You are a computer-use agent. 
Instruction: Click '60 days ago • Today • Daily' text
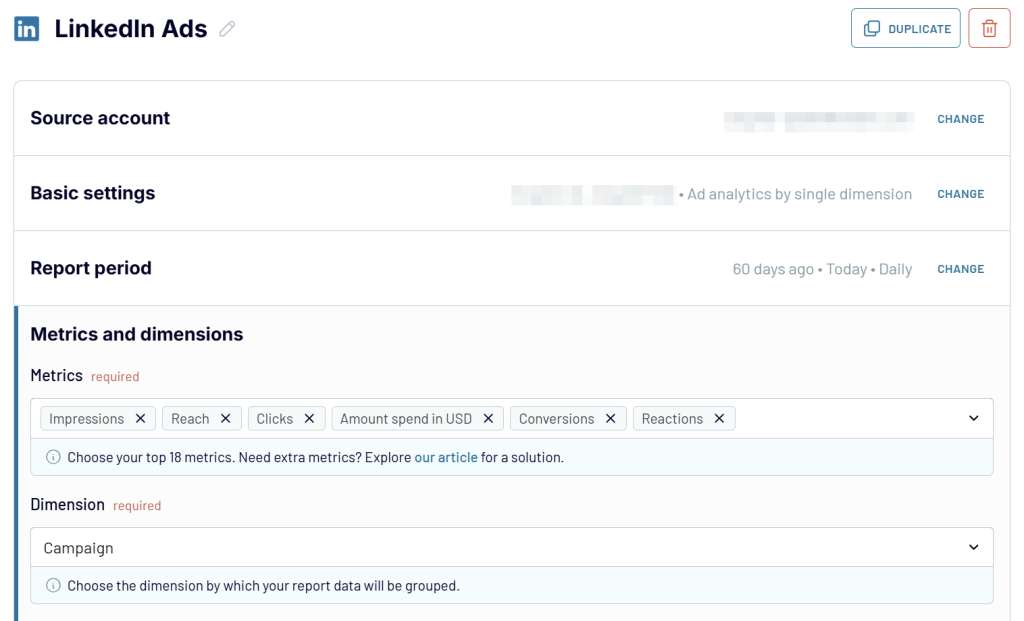pos(822,269)
